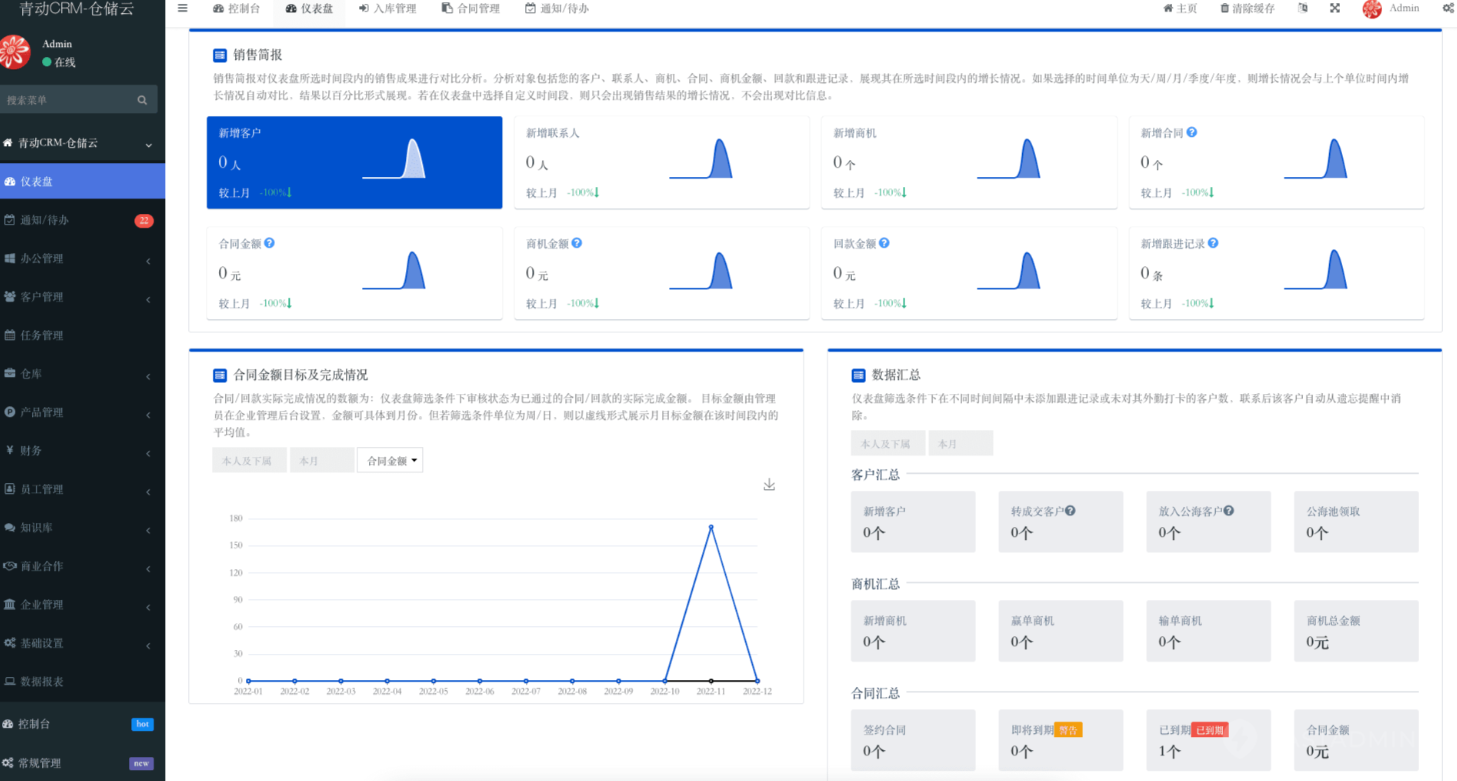The image size is (1457, 781).
Task: Click the 清除缓存 button
Action: 1247,9
